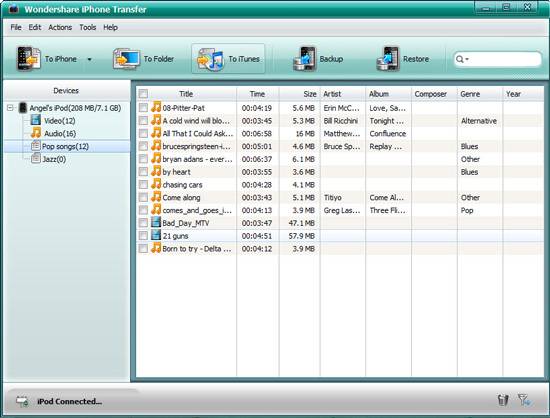550x418 pixels.
Task: Open the To iPhone dropdown arrow
Action: [89, 59]
